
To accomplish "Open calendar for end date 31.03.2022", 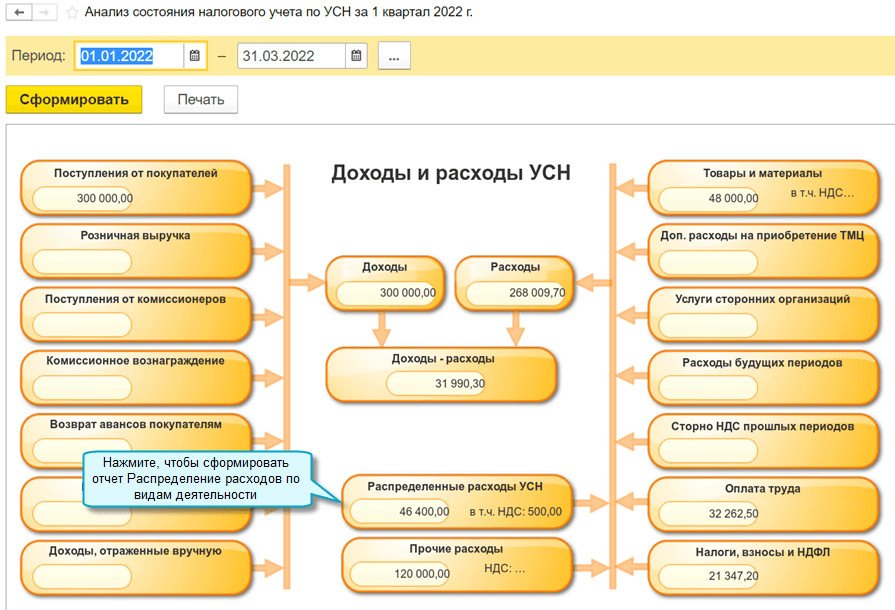I will [x=356, y=56].
